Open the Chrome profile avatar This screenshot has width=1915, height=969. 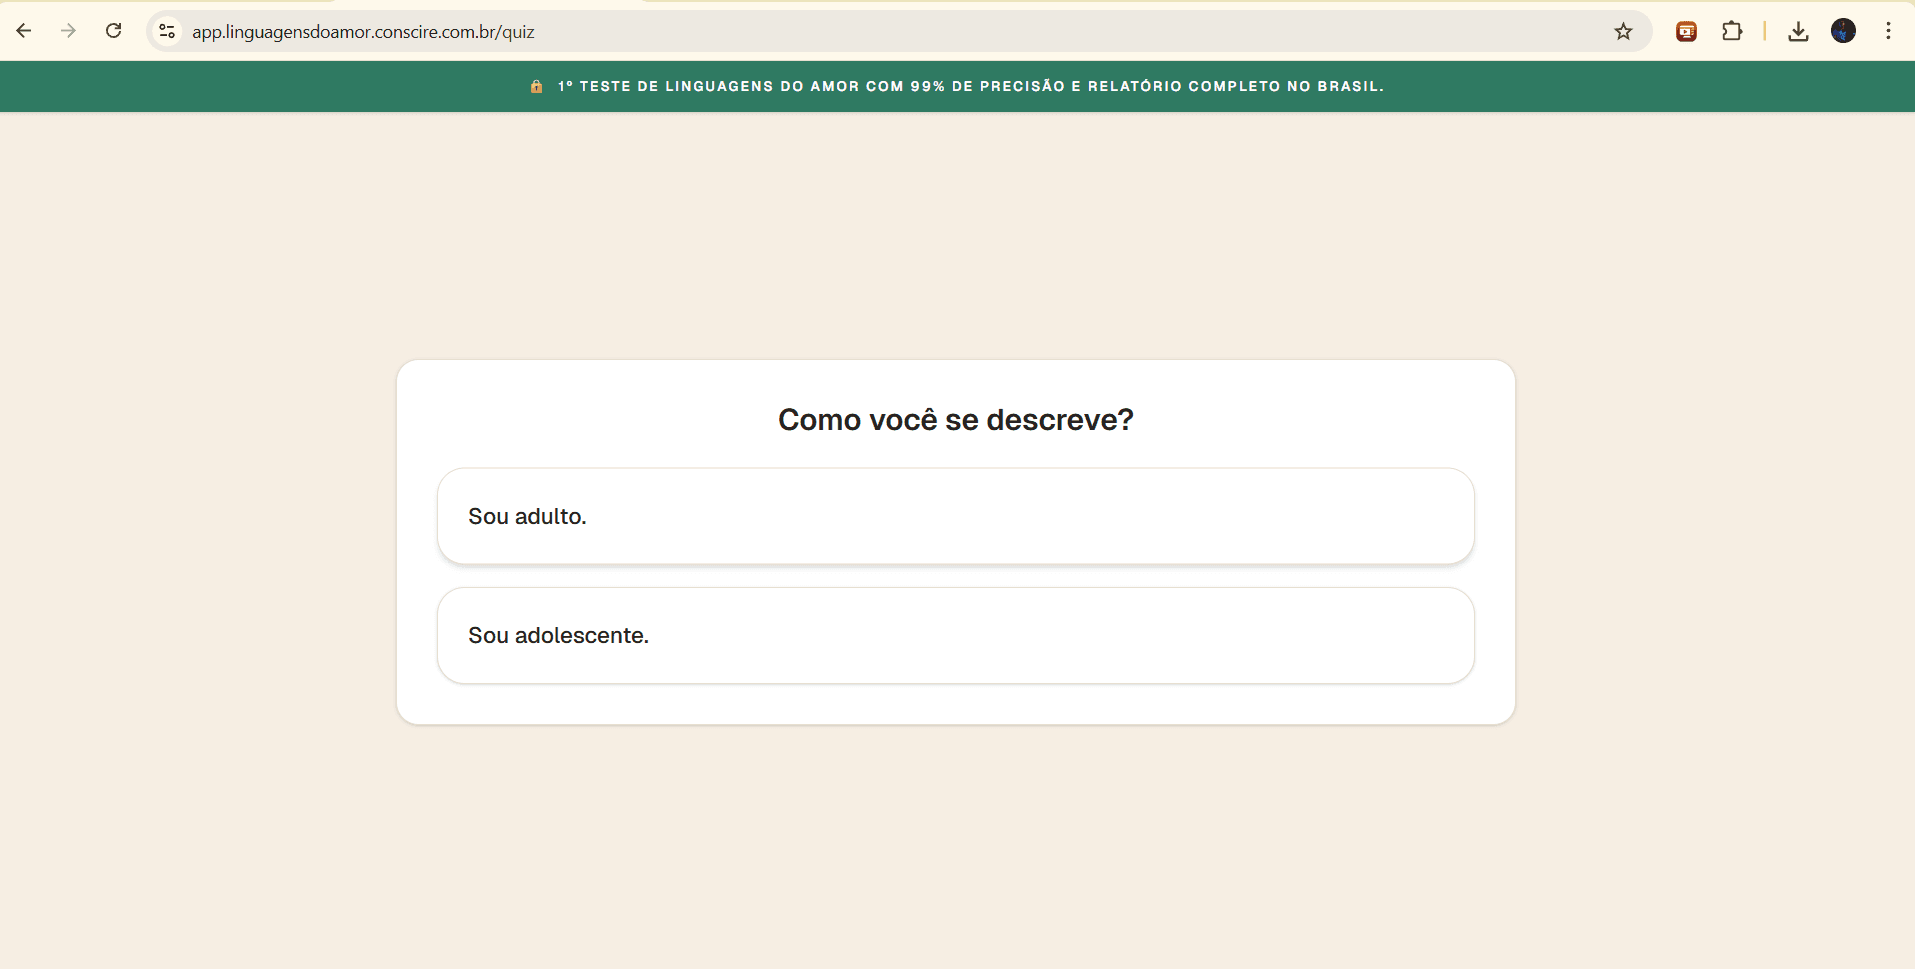(x=1844, y=31)
